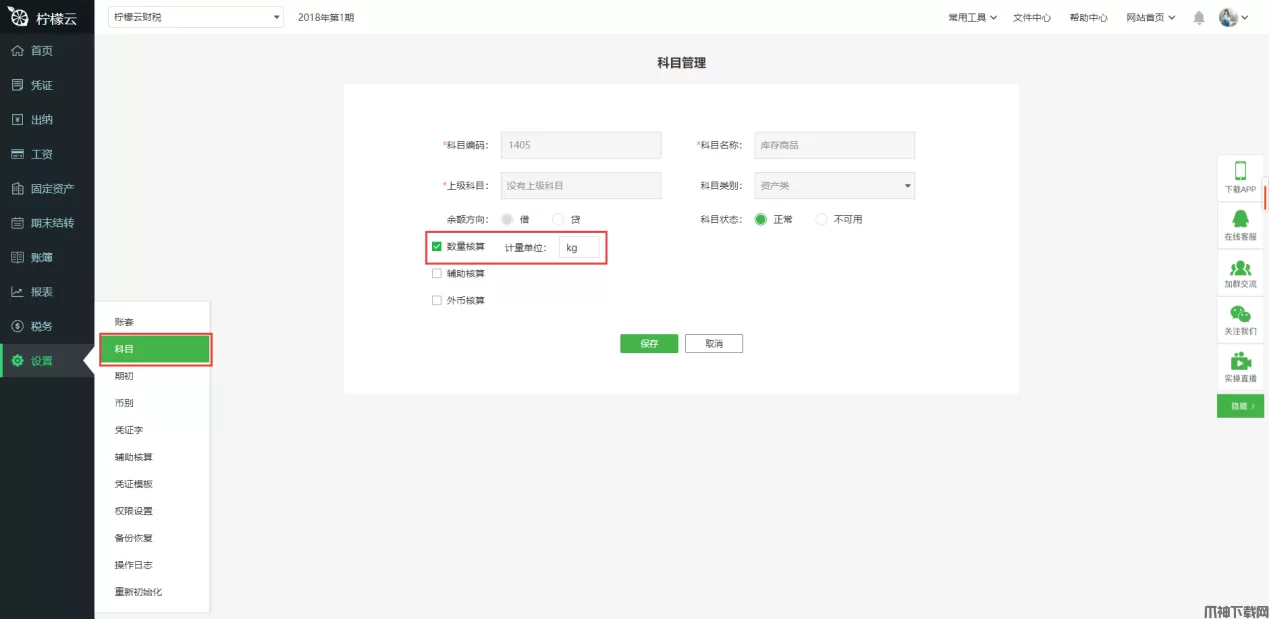This screenshot has height=619, width=1269.
Task: Expand the 常用工具 menu
Action: pos(972,18)
